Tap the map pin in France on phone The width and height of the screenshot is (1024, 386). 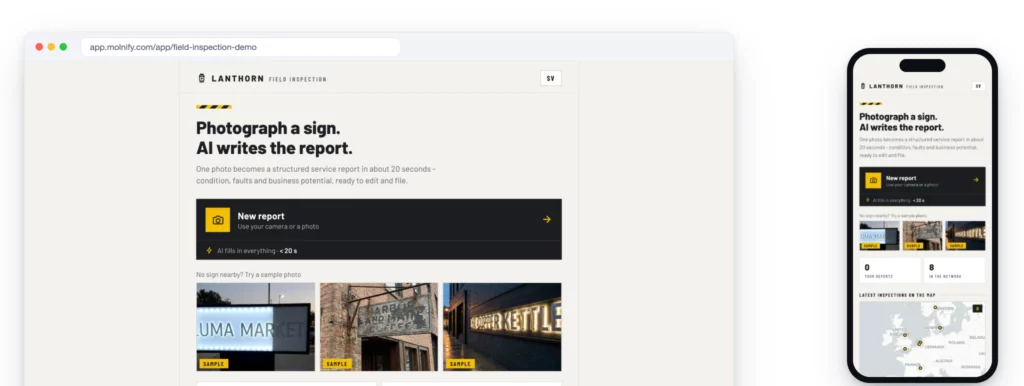[x=920, y=368]
